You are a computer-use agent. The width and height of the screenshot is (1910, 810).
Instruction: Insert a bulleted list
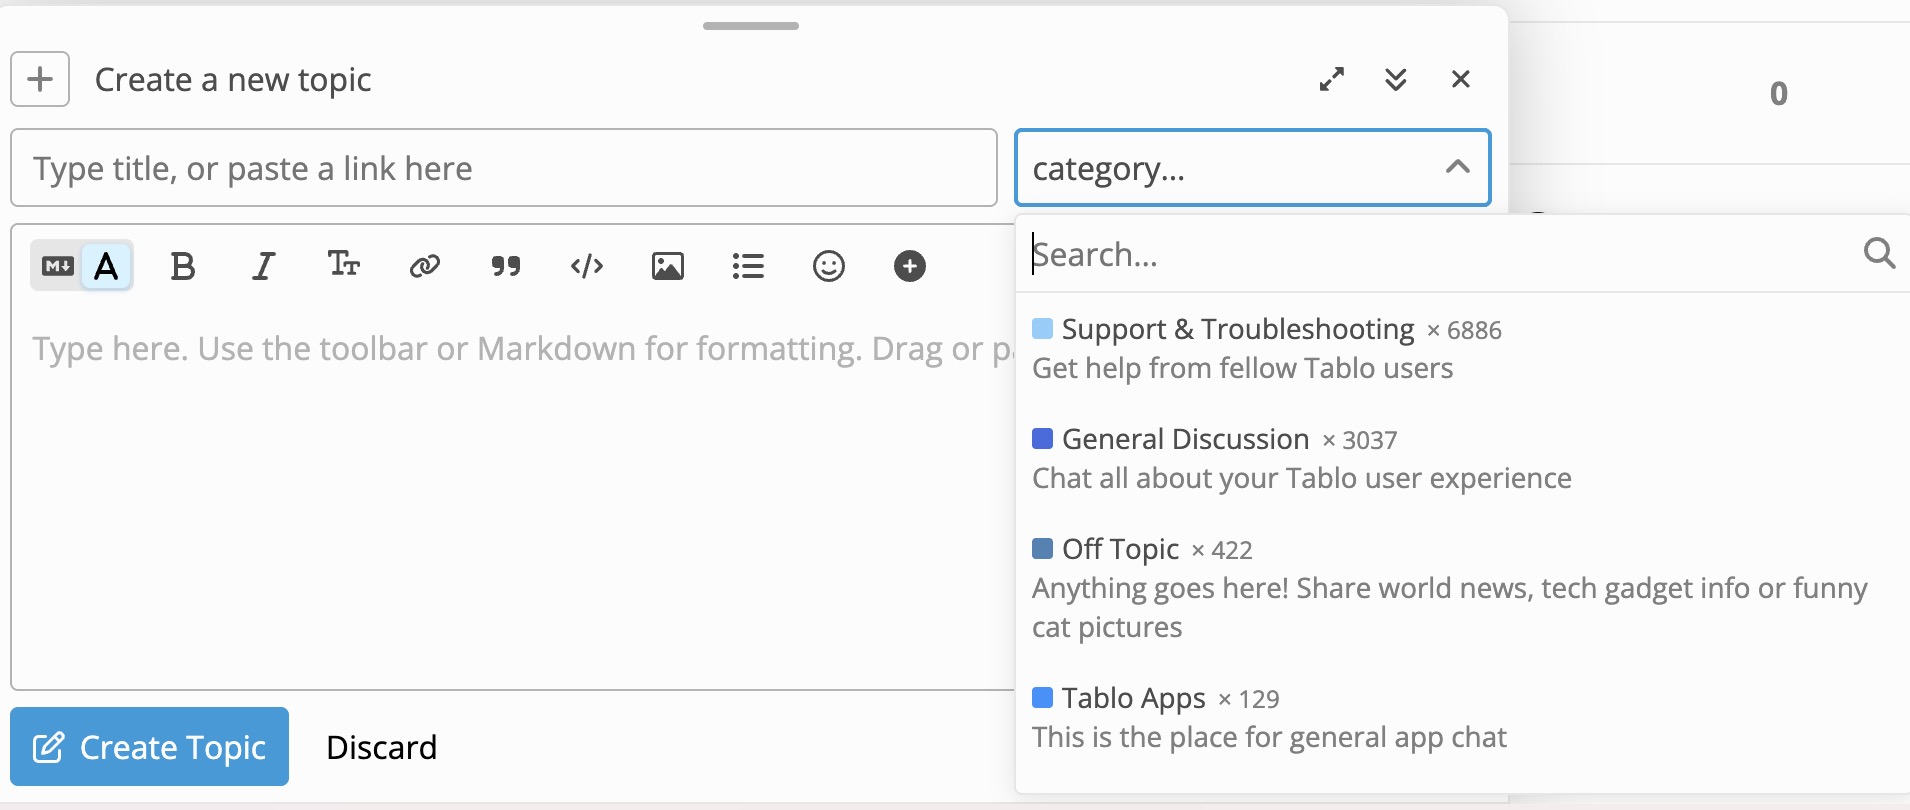point(748,266)
